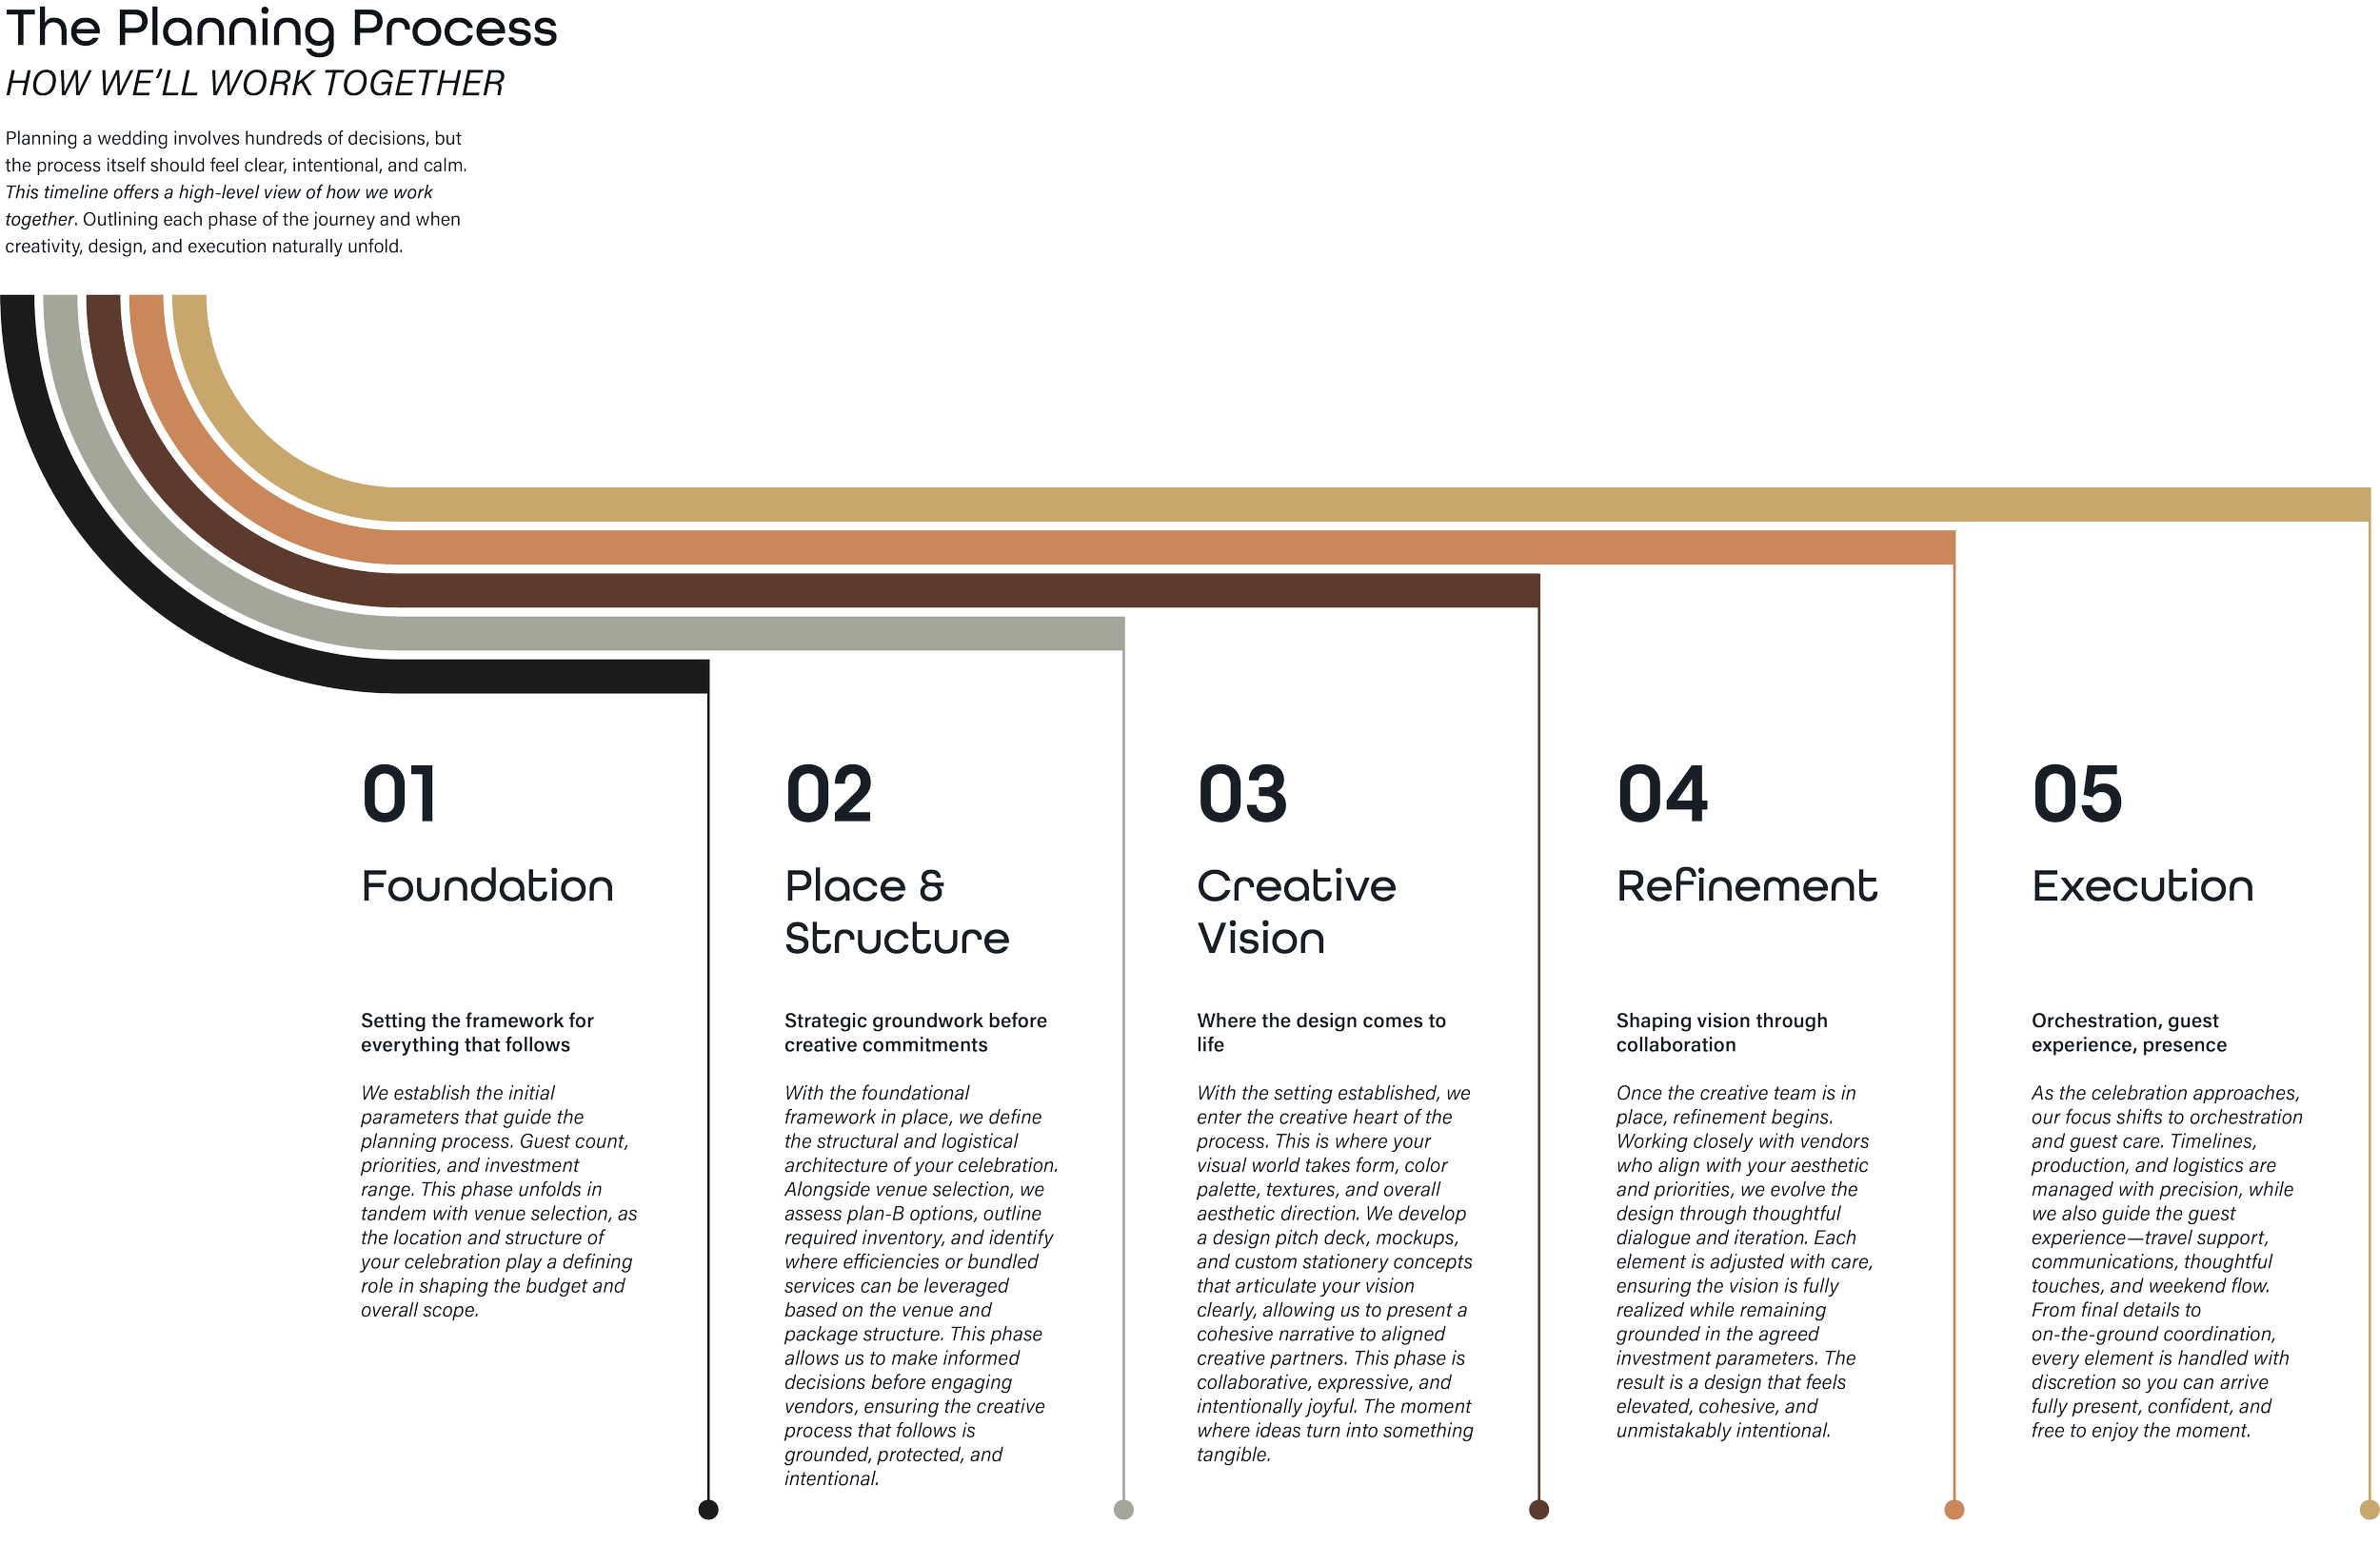Click the Execution heading
The height and width of the screenshot is (1545, 2380).
click(2142, 887)
